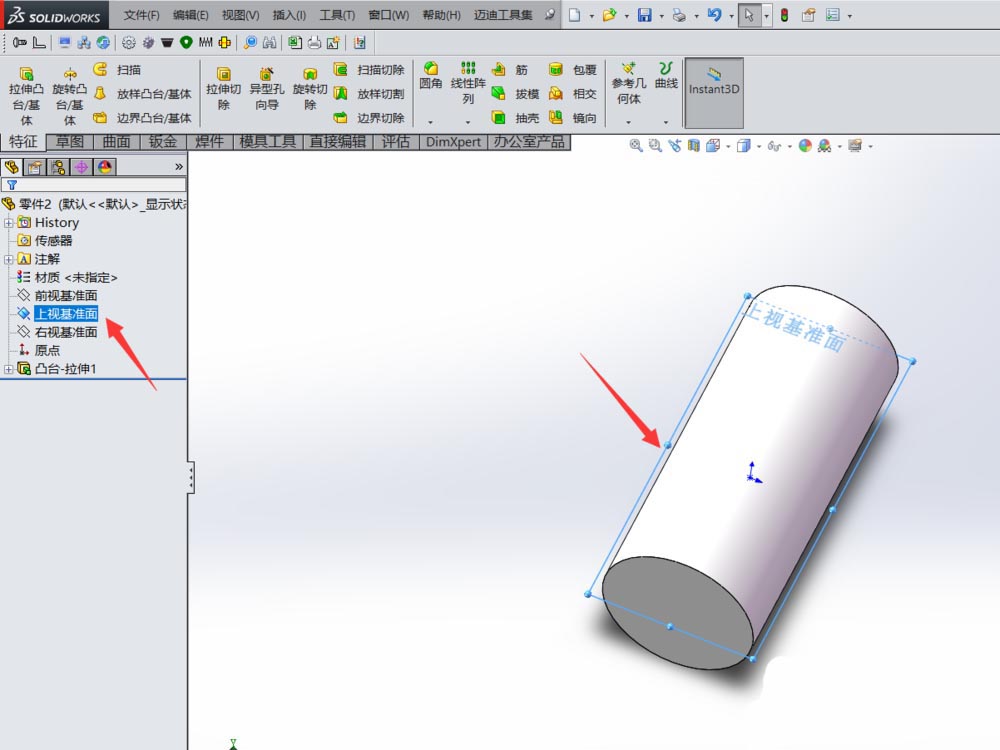1000x750 pixels.
Task: Open the DisplayManager color sphere tab
Action: 105,167
